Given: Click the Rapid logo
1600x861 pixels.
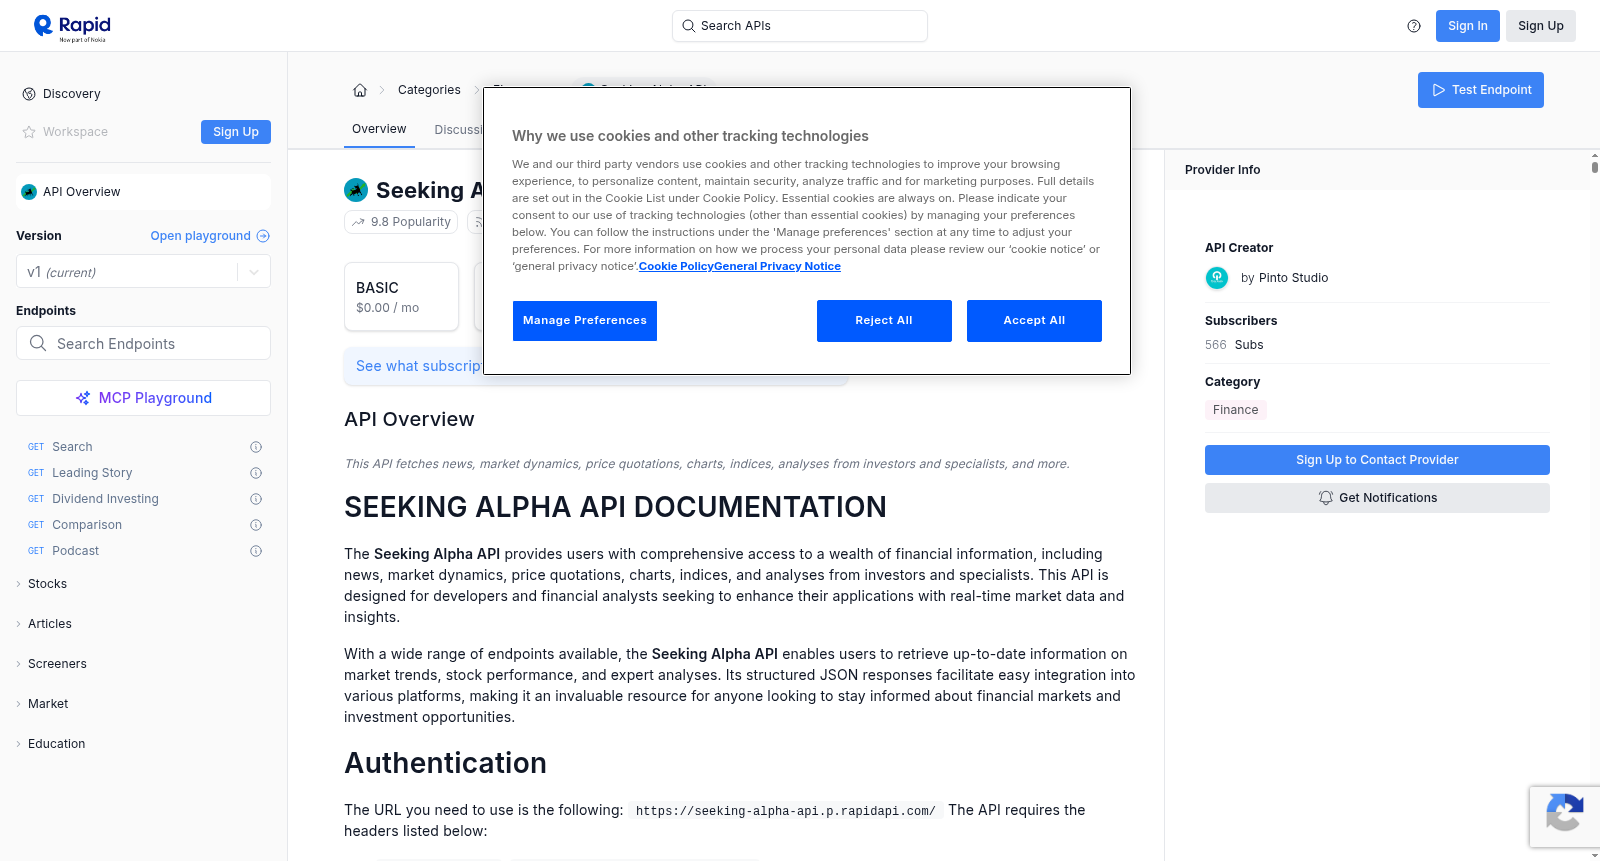Looking at the screenshot, I should 72,27.
